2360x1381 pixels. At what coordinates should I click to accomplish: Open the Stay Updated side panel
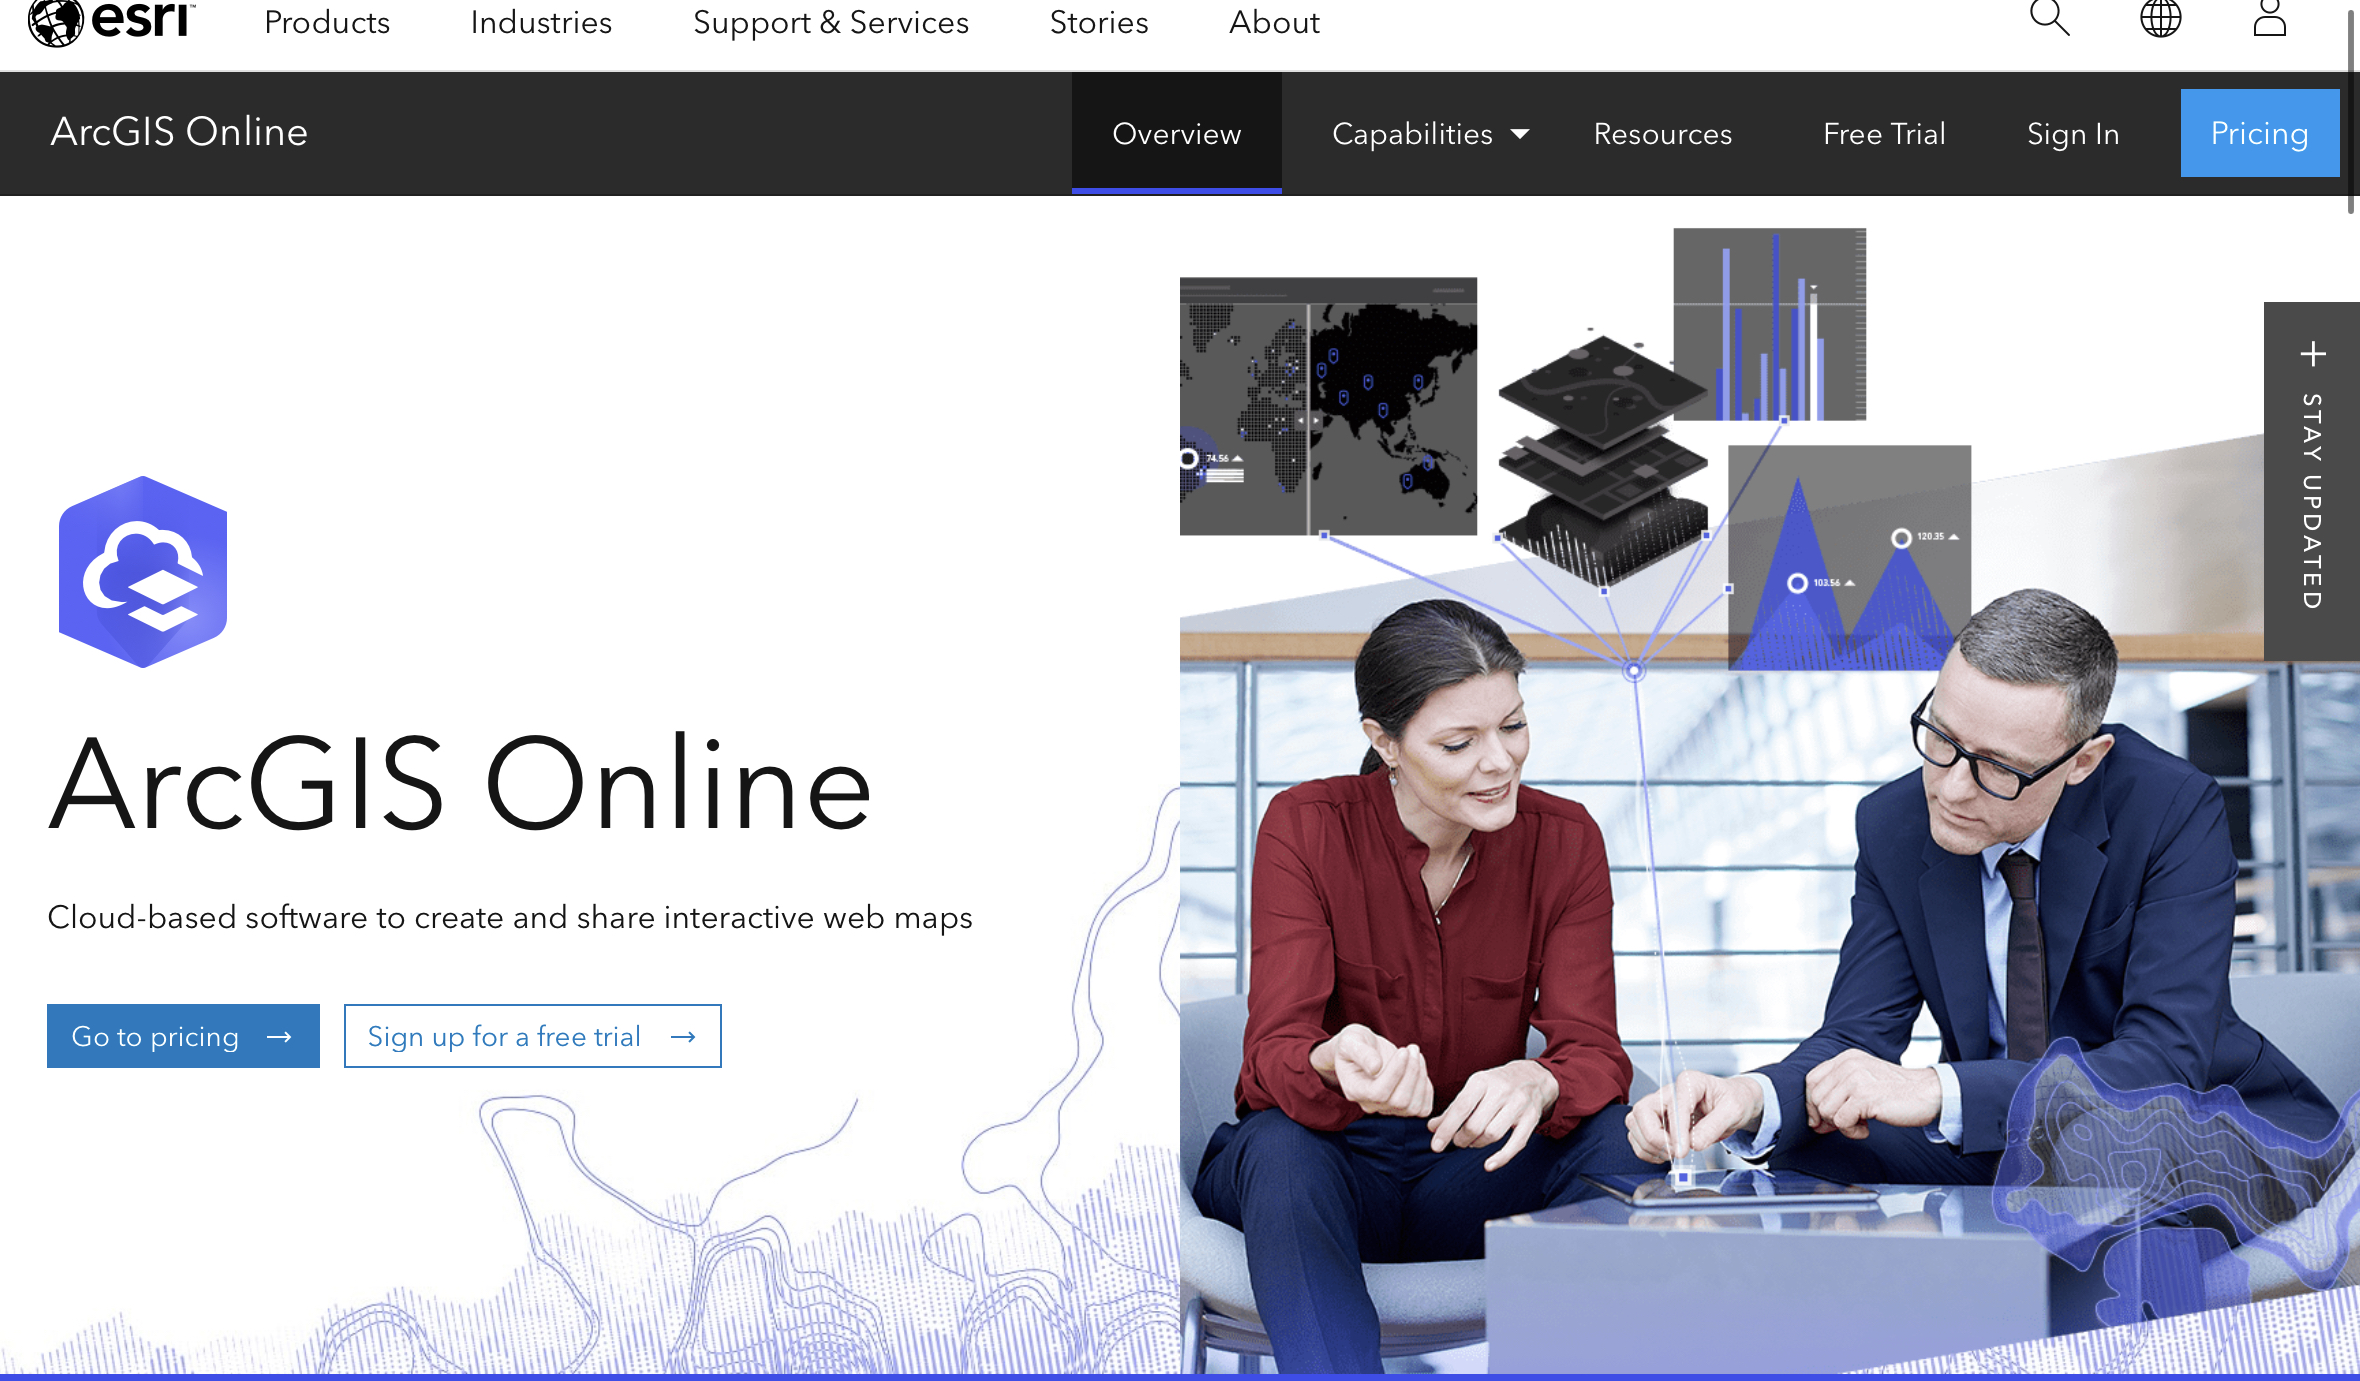click(2312, 481)
